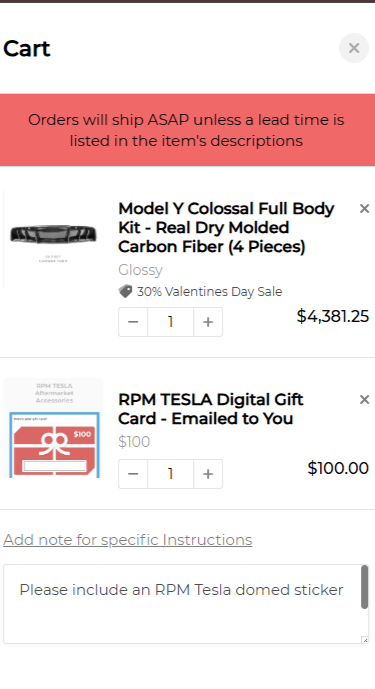Open the gift card product thumbnail
This screenshot has height=689, width=375.
pyautogui.click(x=53, y=428)
